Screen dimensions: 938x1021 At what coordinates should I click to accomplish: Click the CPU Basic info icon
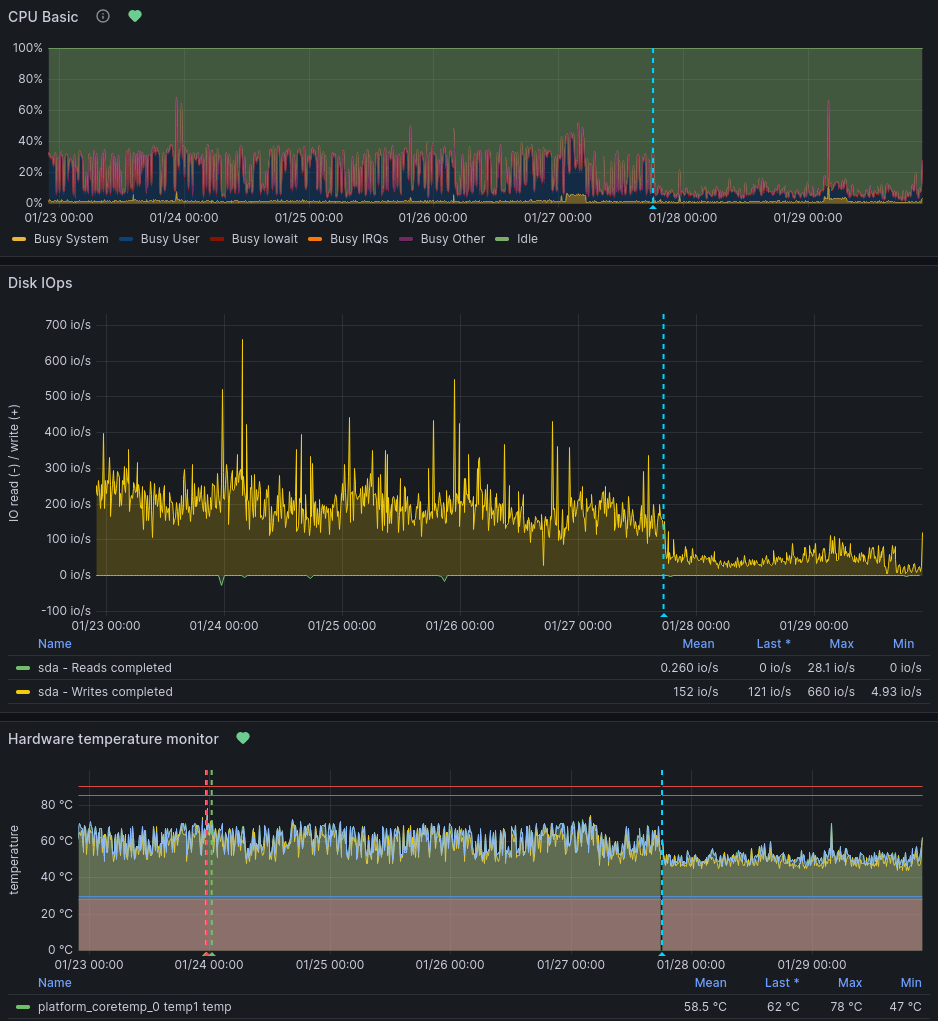coord(103,16)
